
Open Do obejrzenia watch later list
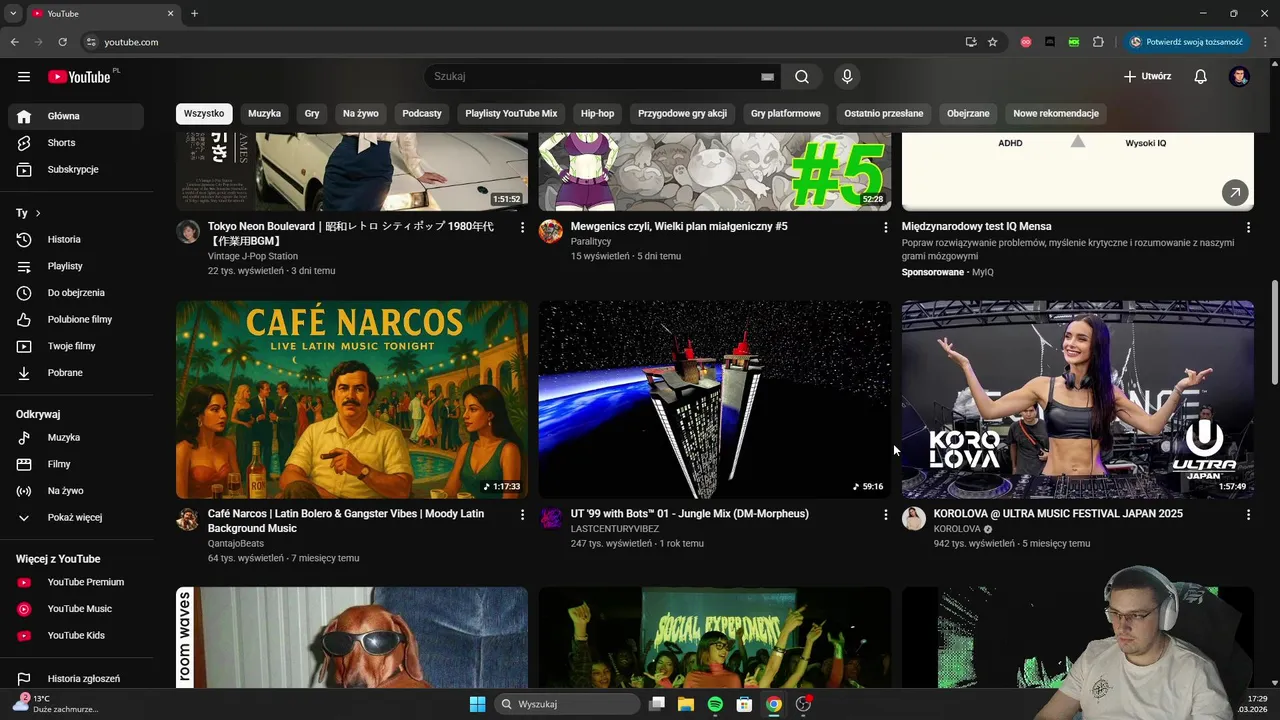click(76, 293)
